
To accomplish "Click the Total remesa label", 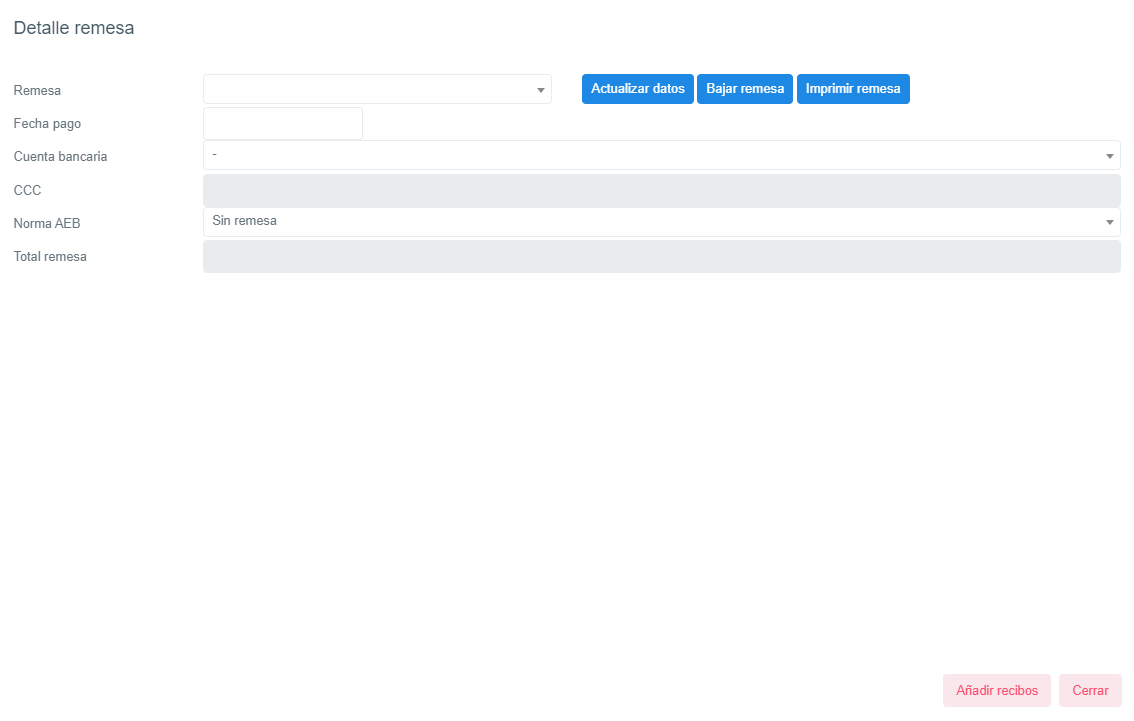I will coord(50,257).
